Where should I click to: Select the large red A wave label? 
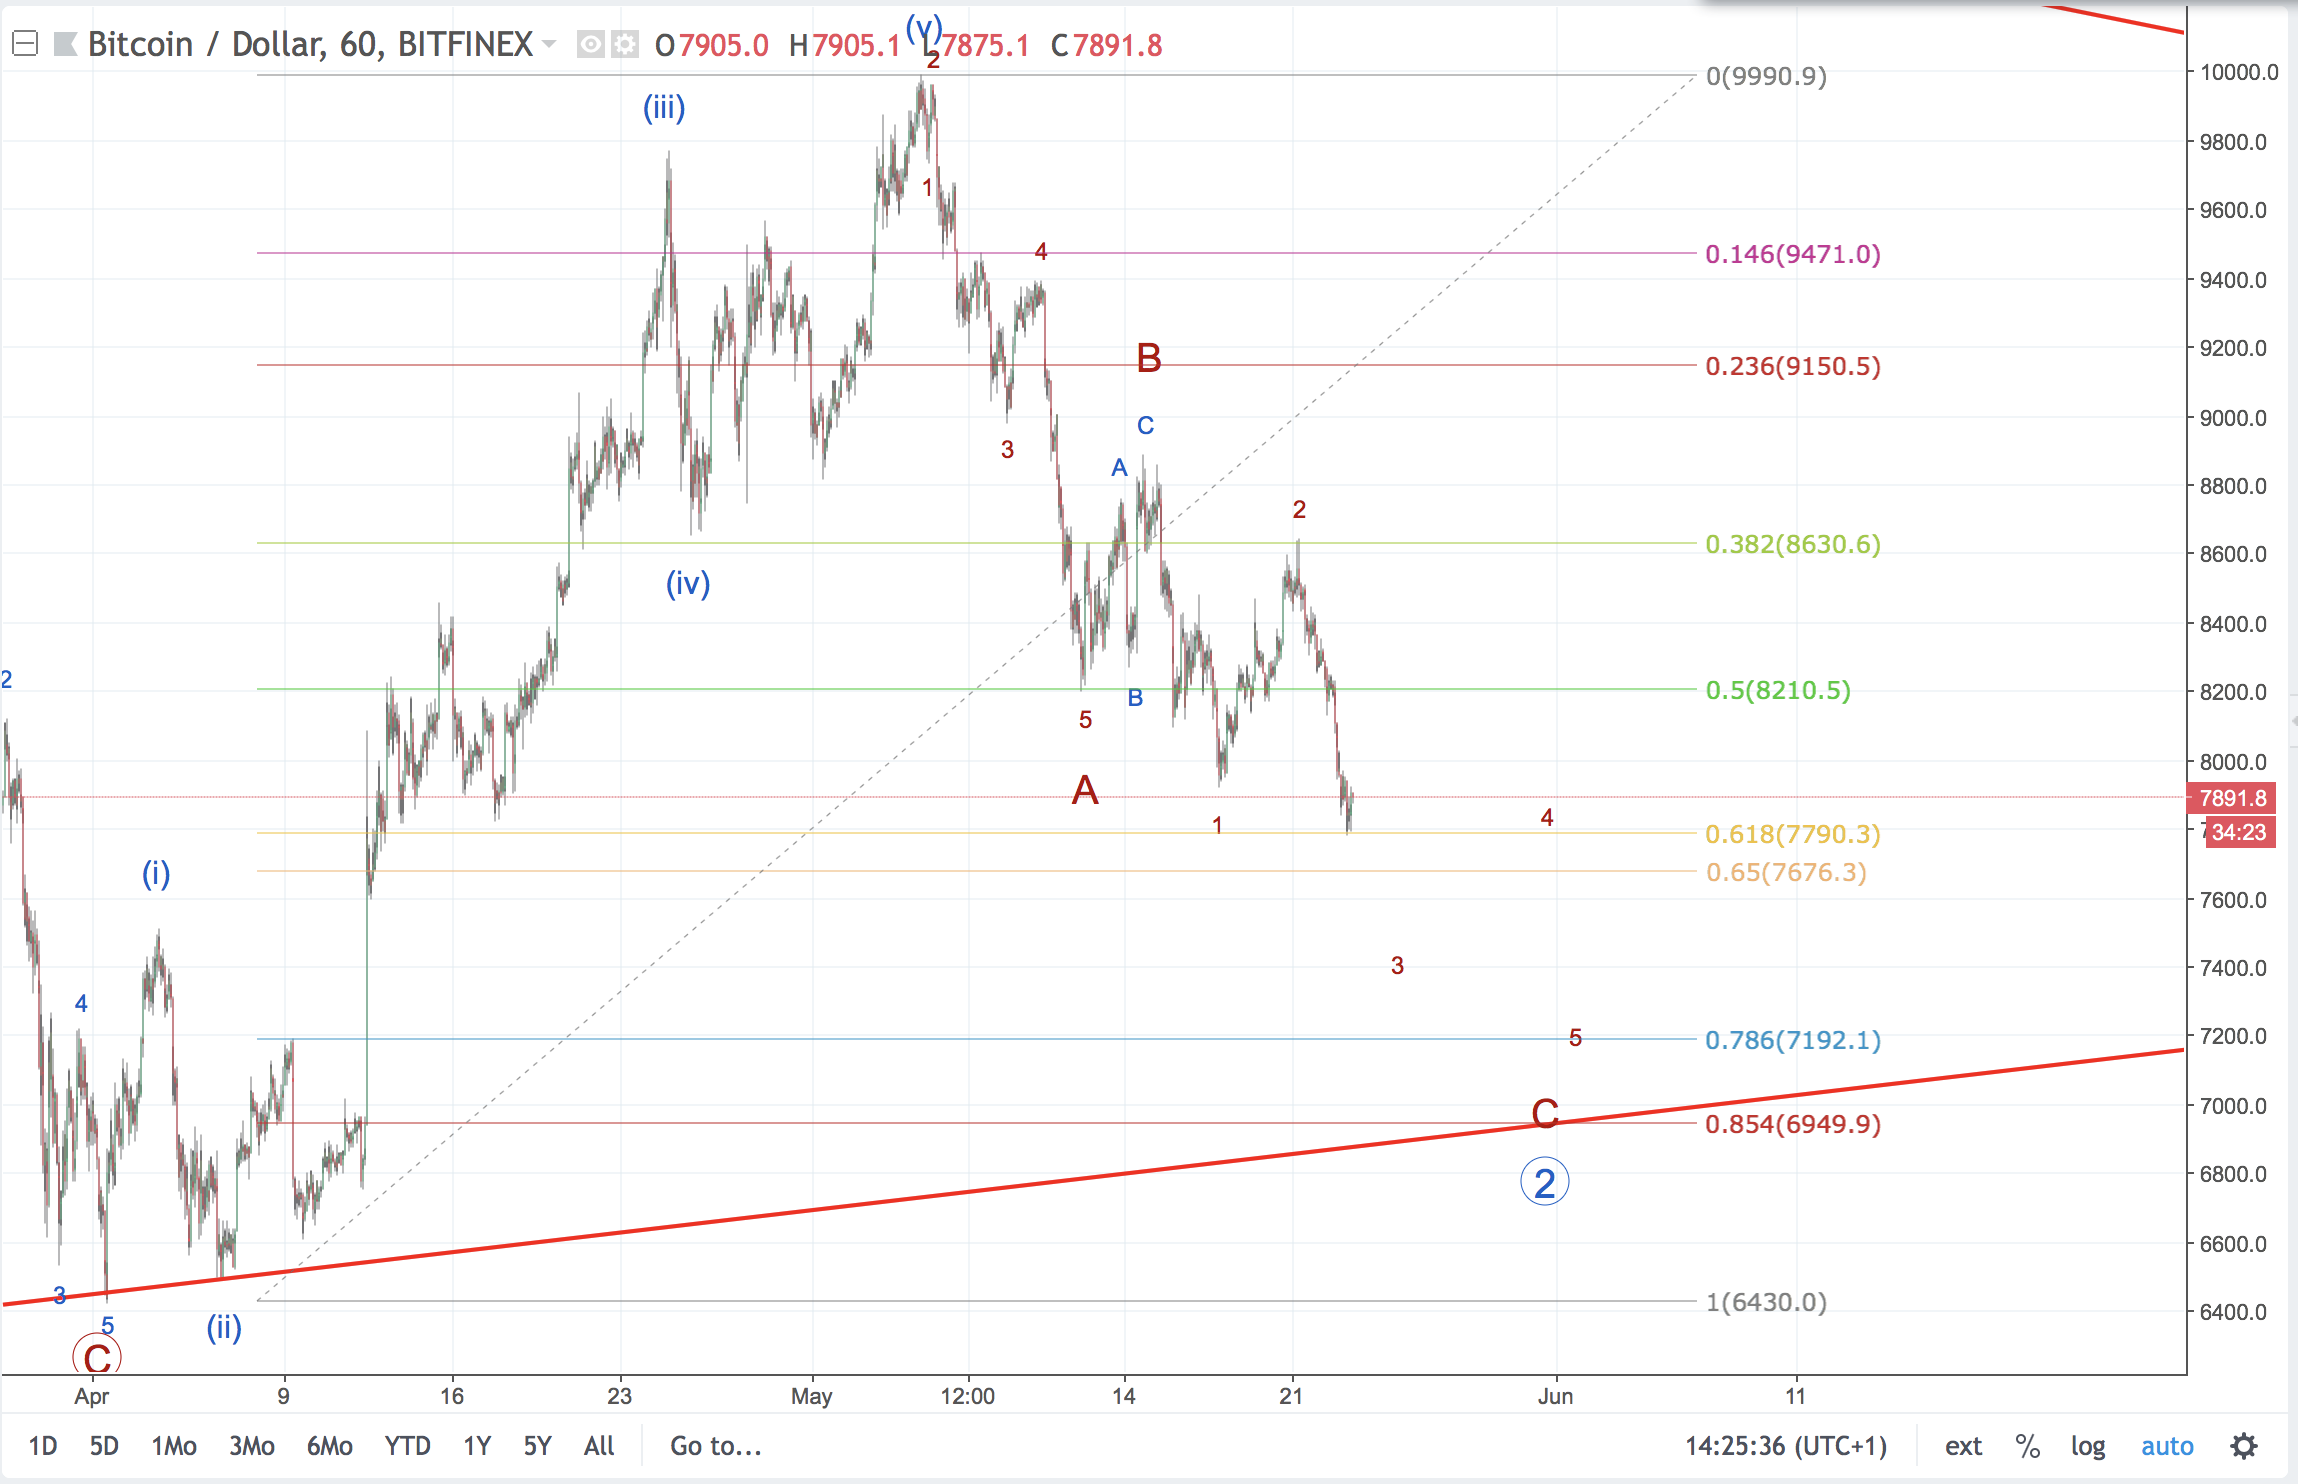pyautogui.click(x=1085, y=791)
